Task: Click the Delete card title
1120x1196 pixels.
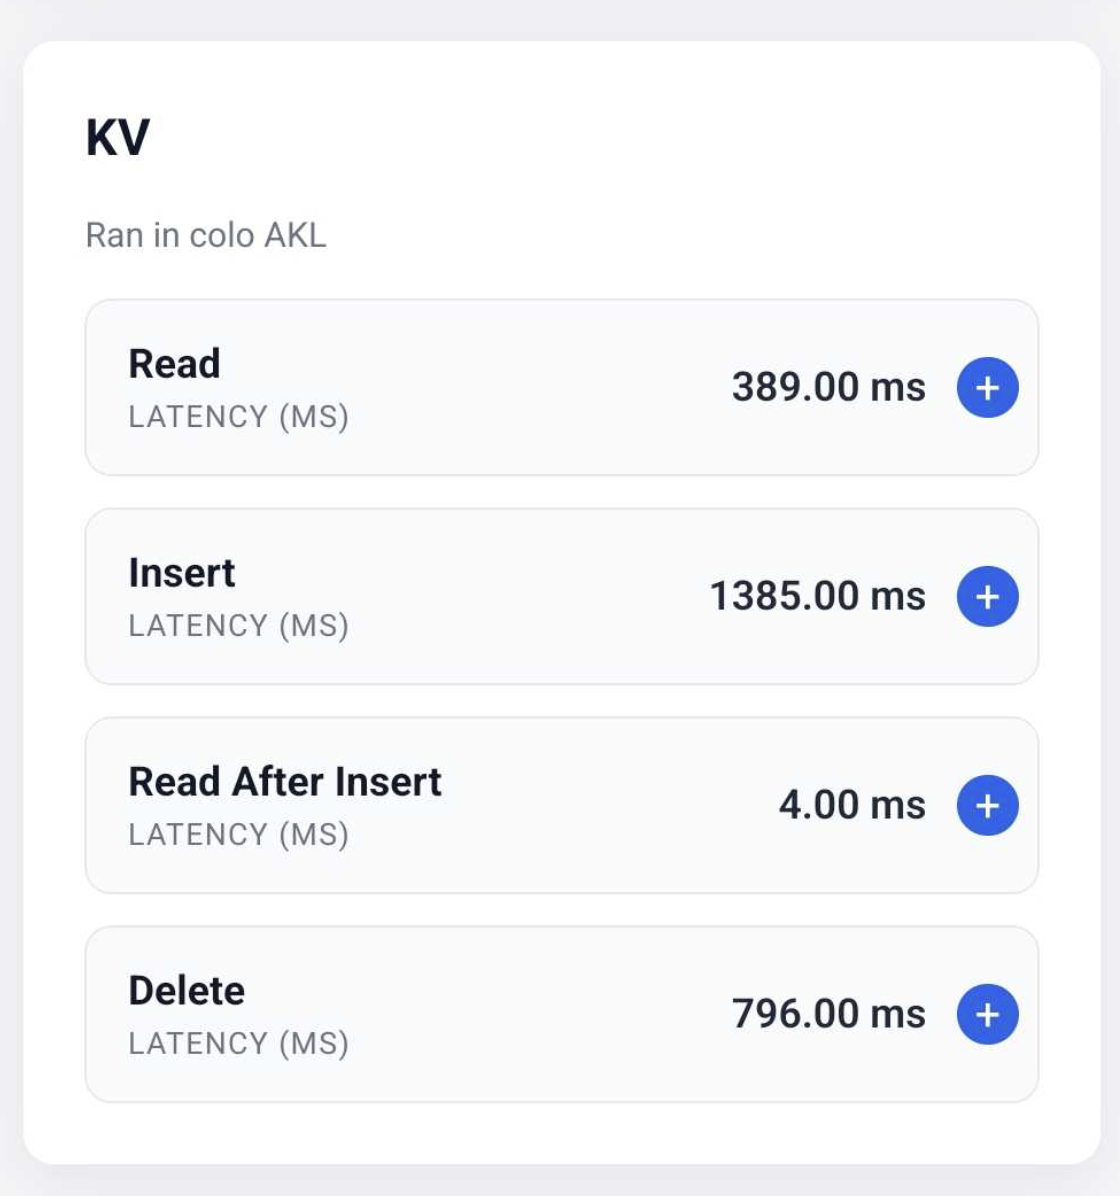Action: coord(187,991)
